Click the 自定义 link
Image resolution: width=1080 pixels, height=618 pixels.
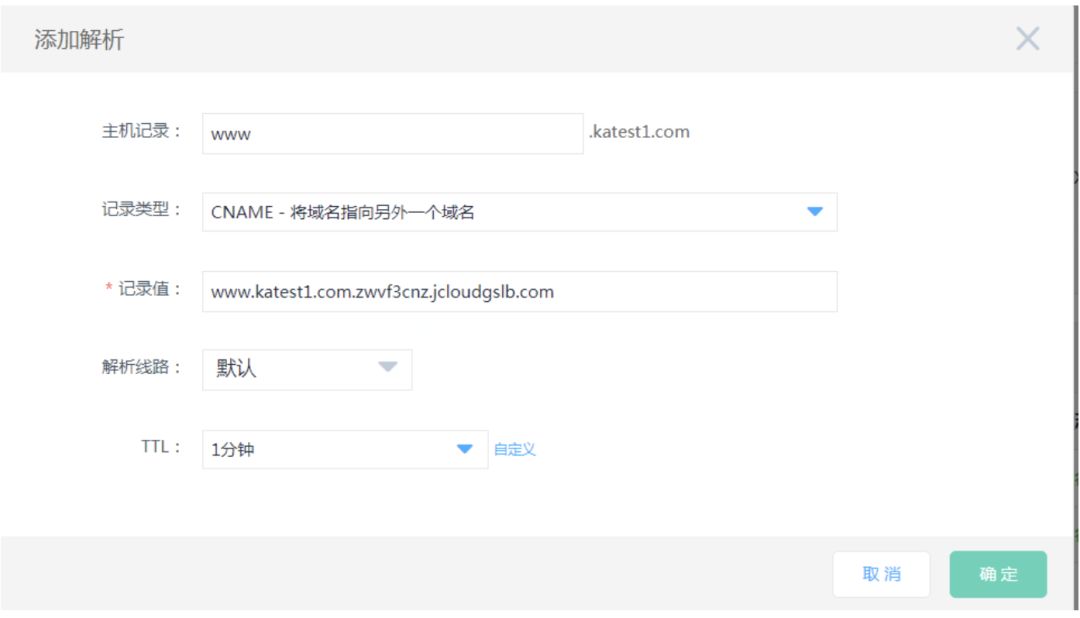pos(515,449)
